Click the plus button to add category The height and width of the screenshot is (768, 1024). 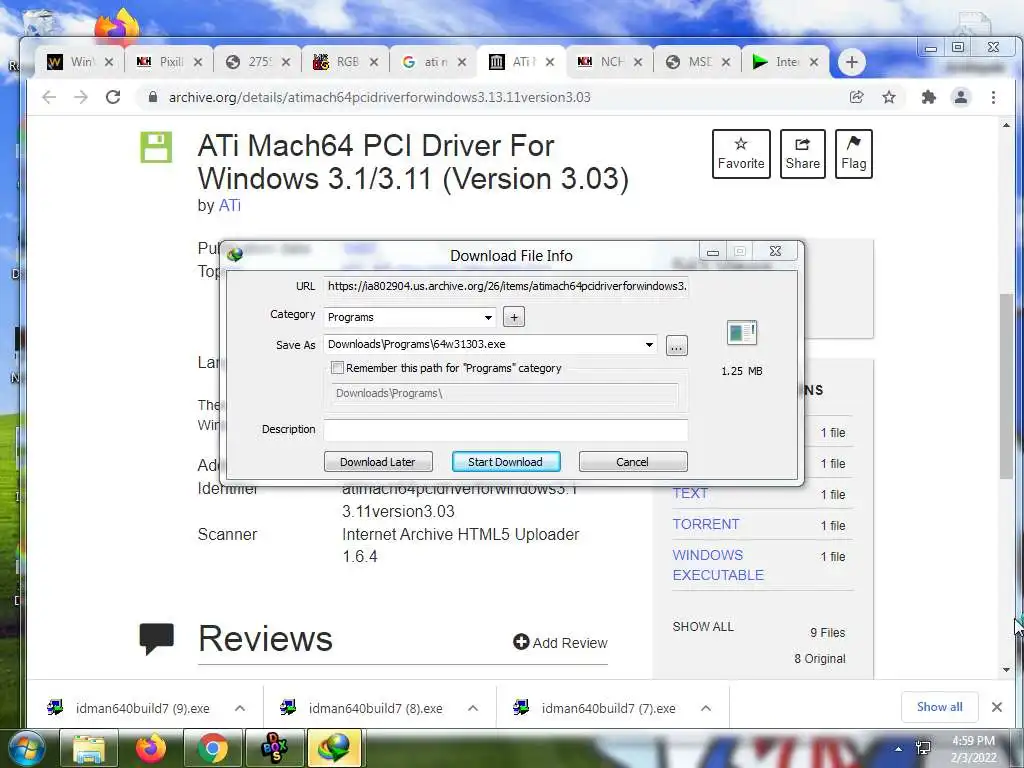point(514,317)
